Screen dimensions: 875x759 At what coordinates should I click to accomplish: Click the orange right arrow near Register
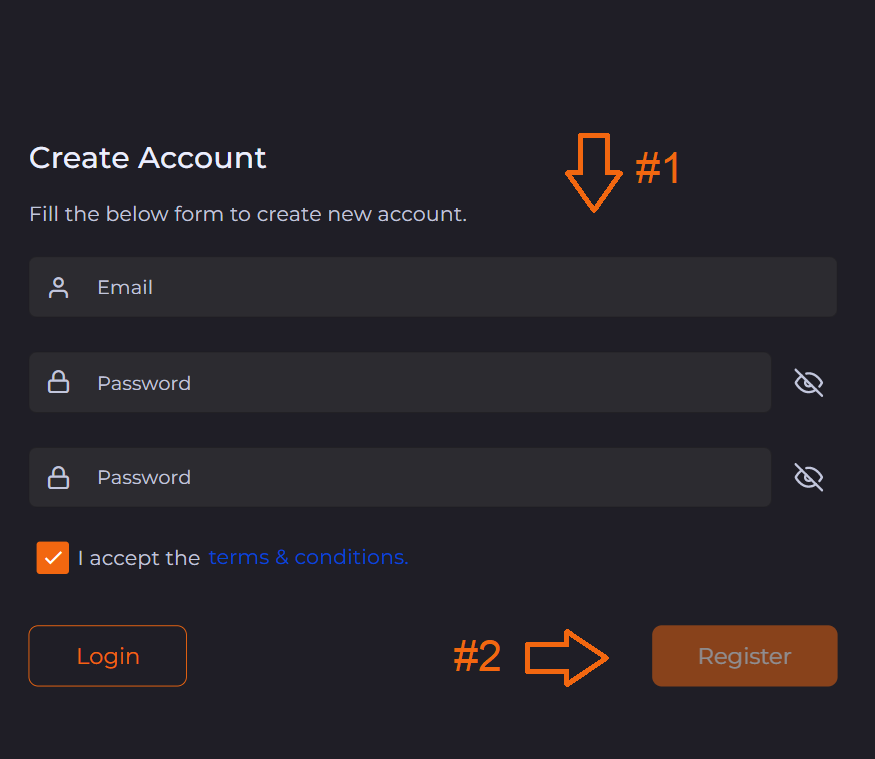[x=567, y=657]
